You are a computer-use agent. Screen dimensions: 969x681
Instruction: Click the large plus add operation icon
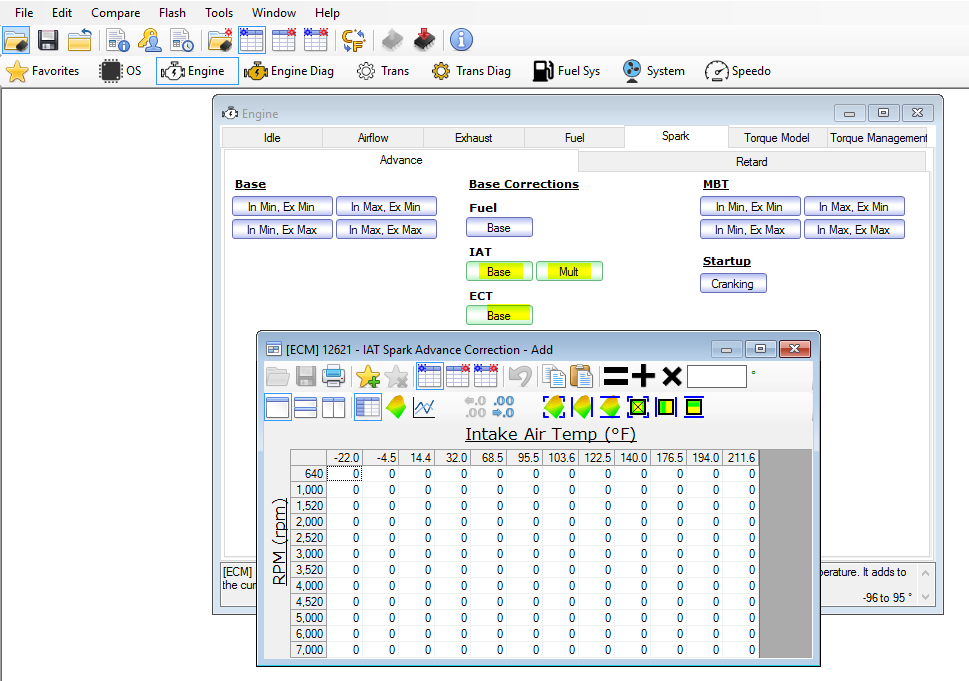pyautogui.click(x=643, y=376)
